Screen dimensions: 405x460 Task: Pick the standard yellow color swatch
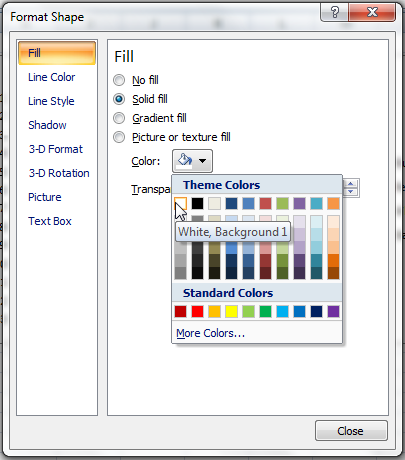[x=231, y=312]
